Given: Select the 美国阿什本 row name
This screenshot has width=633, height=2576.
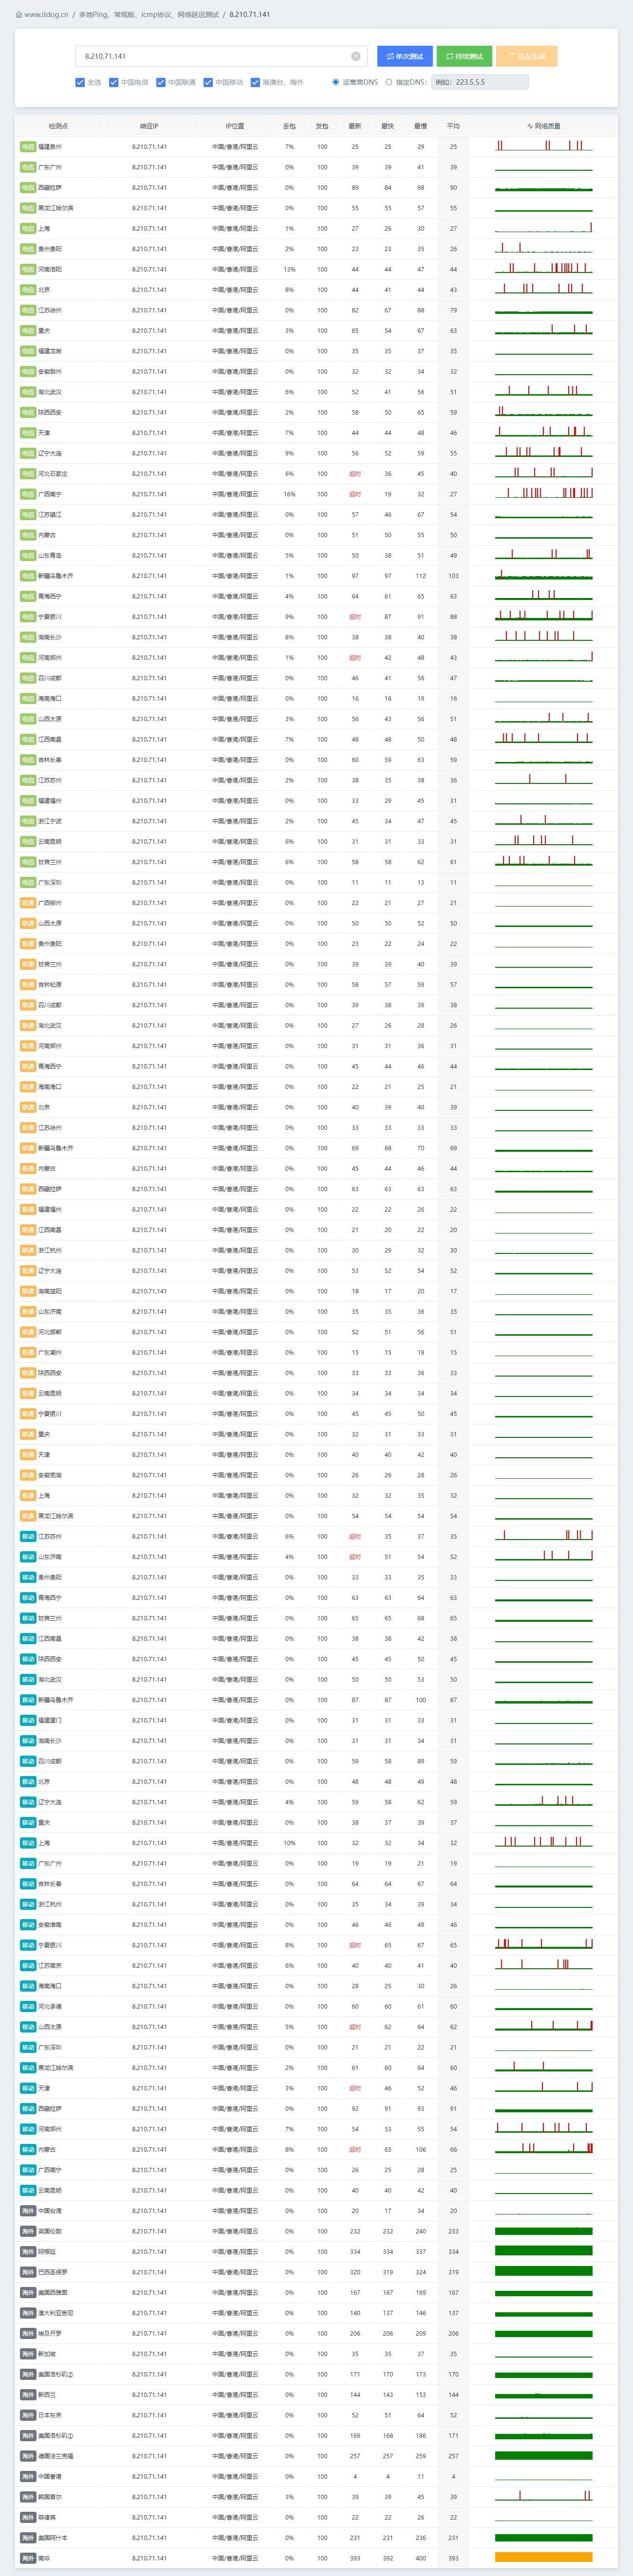Looking at the screenshot, I should pos(53,2538).
